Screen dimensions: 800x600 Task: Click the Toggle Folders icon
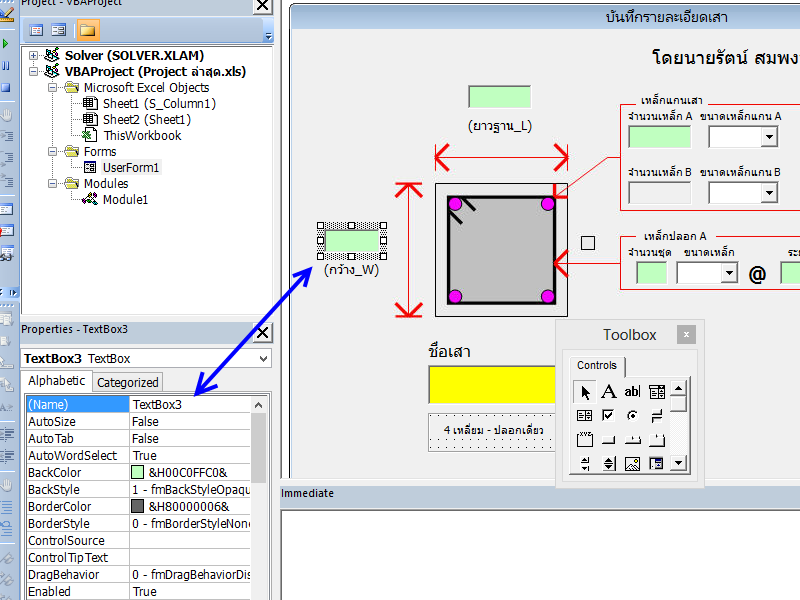coord(88,30)
